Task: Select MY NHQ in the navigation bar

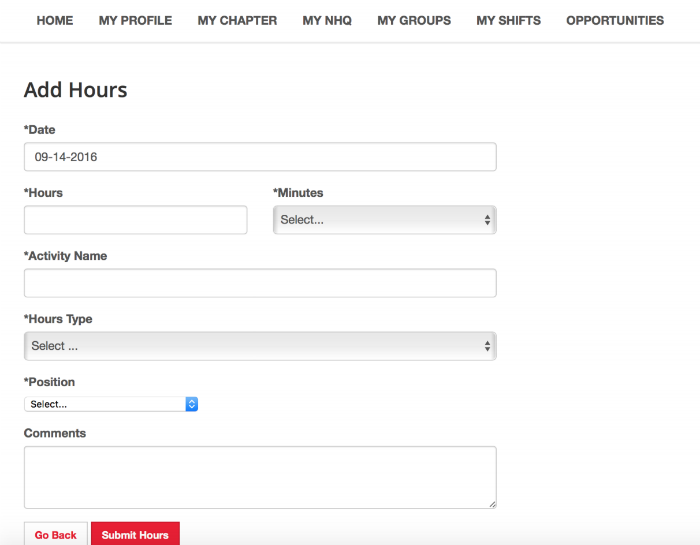Action: (327, 21)
